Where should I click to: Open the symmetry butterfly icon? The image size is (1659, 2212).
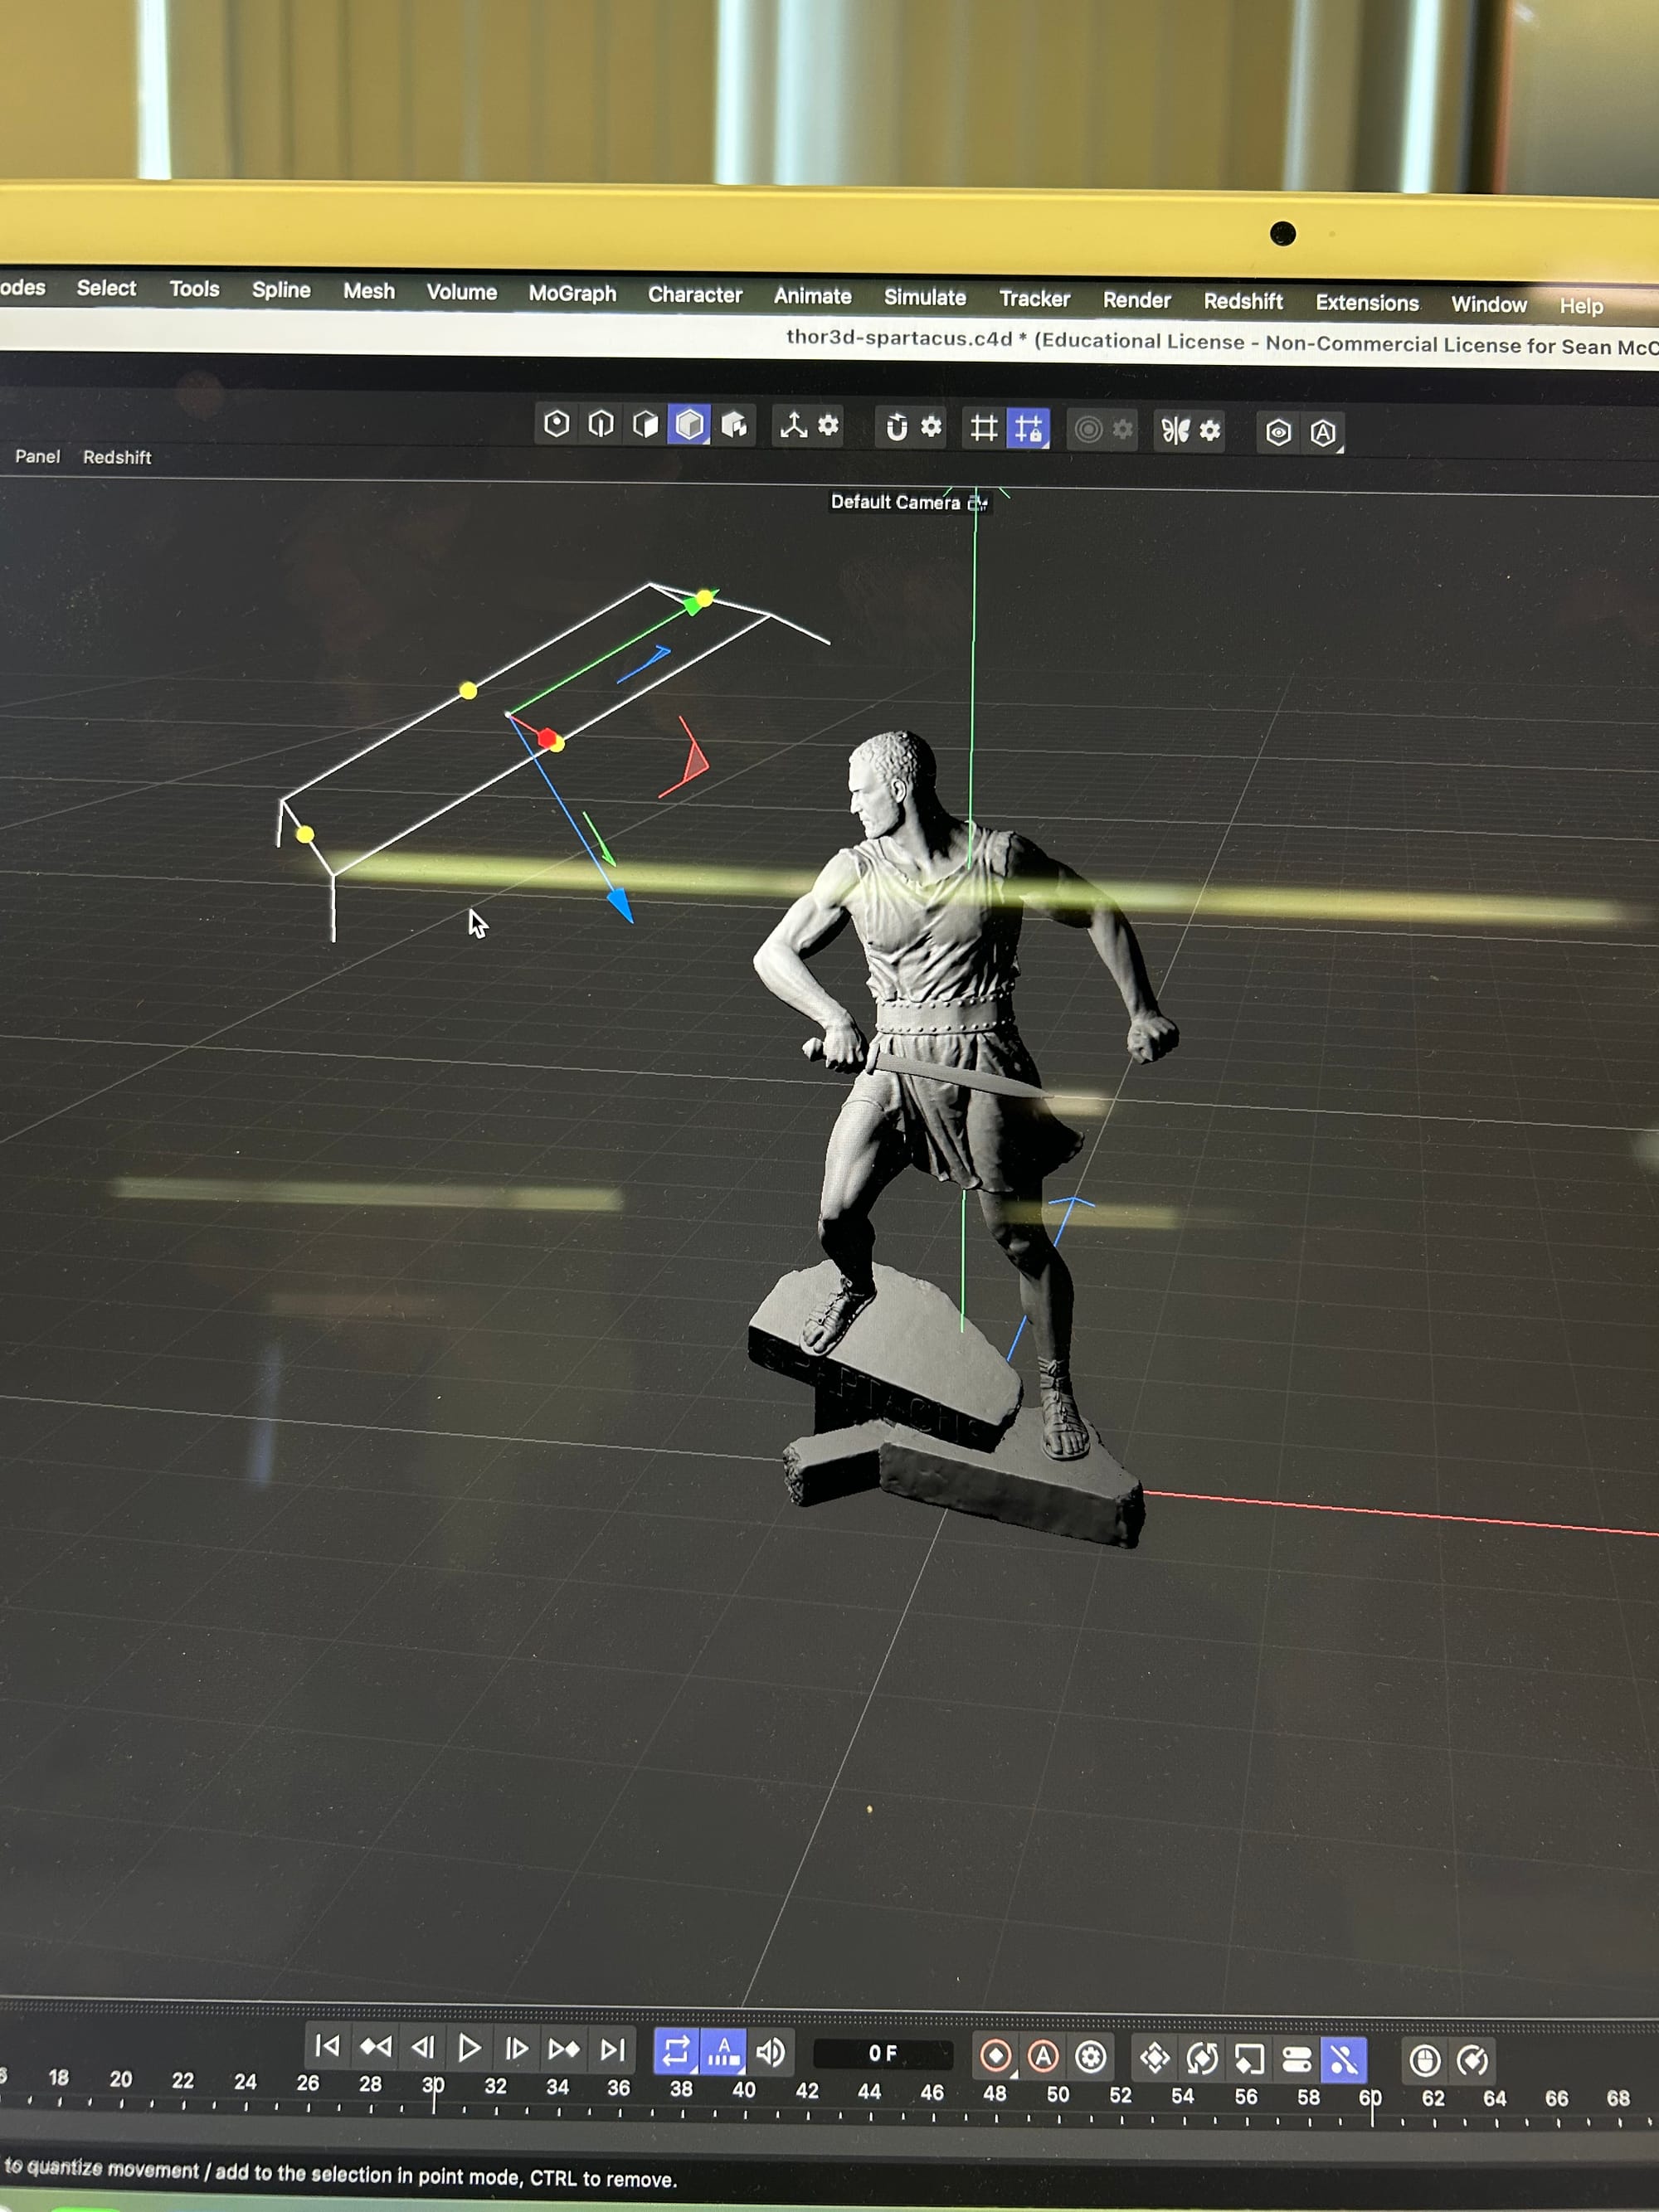point(1175,431)
